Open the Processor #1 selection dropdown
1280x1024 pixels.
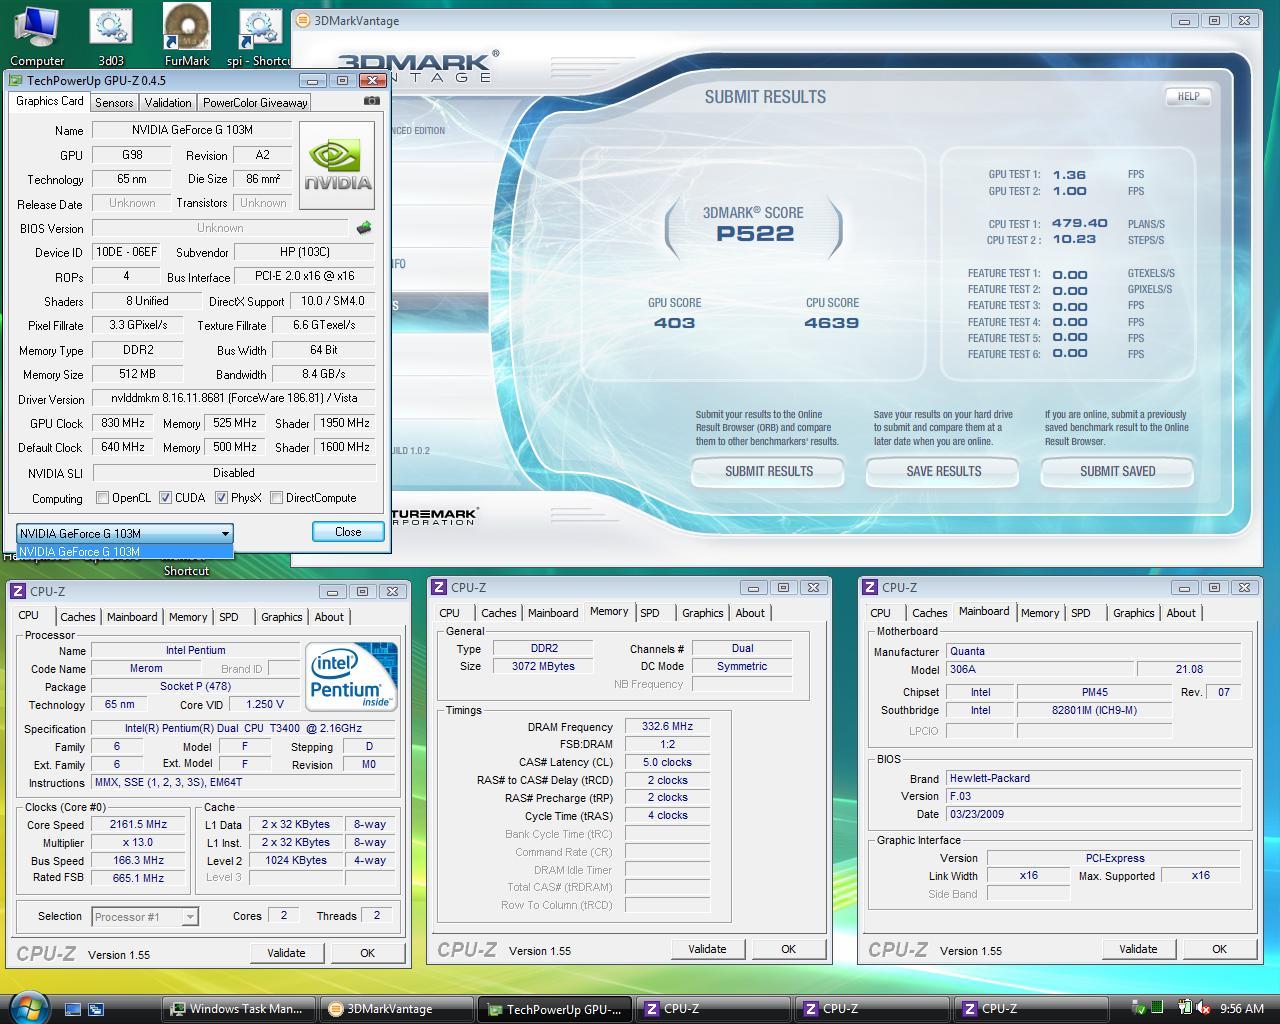145,916
